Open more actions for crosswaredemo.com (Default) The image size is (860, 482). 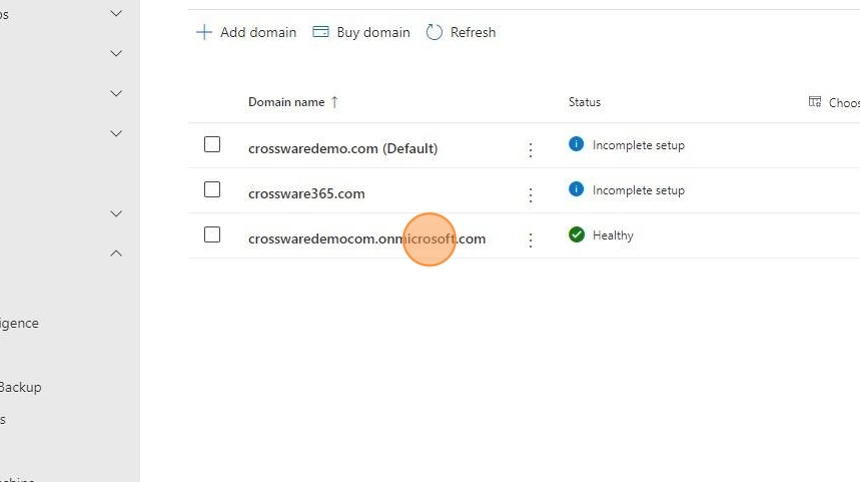530,150
